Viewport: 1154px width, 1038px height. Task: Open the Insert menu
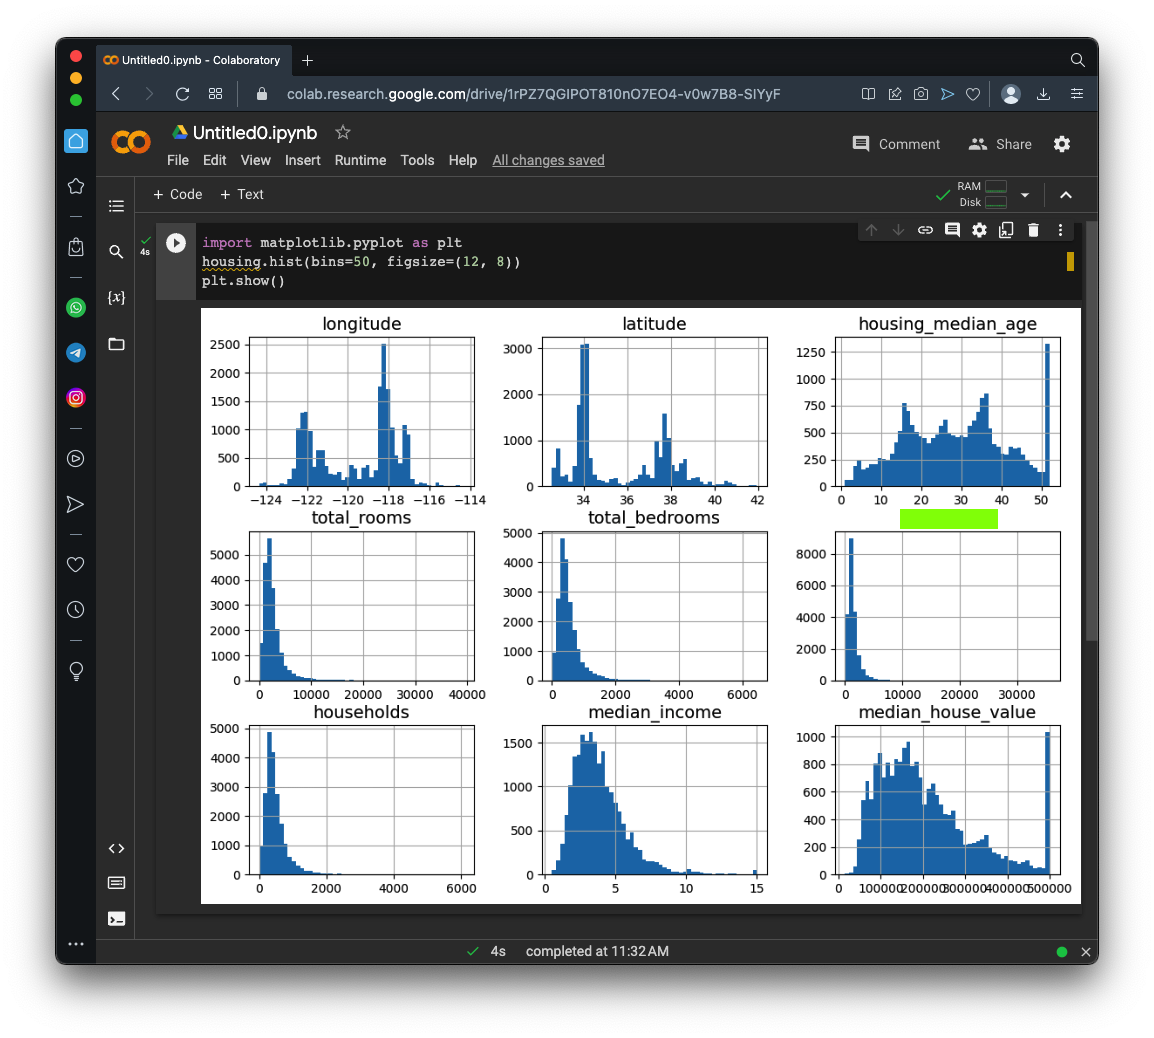(302, 160)
